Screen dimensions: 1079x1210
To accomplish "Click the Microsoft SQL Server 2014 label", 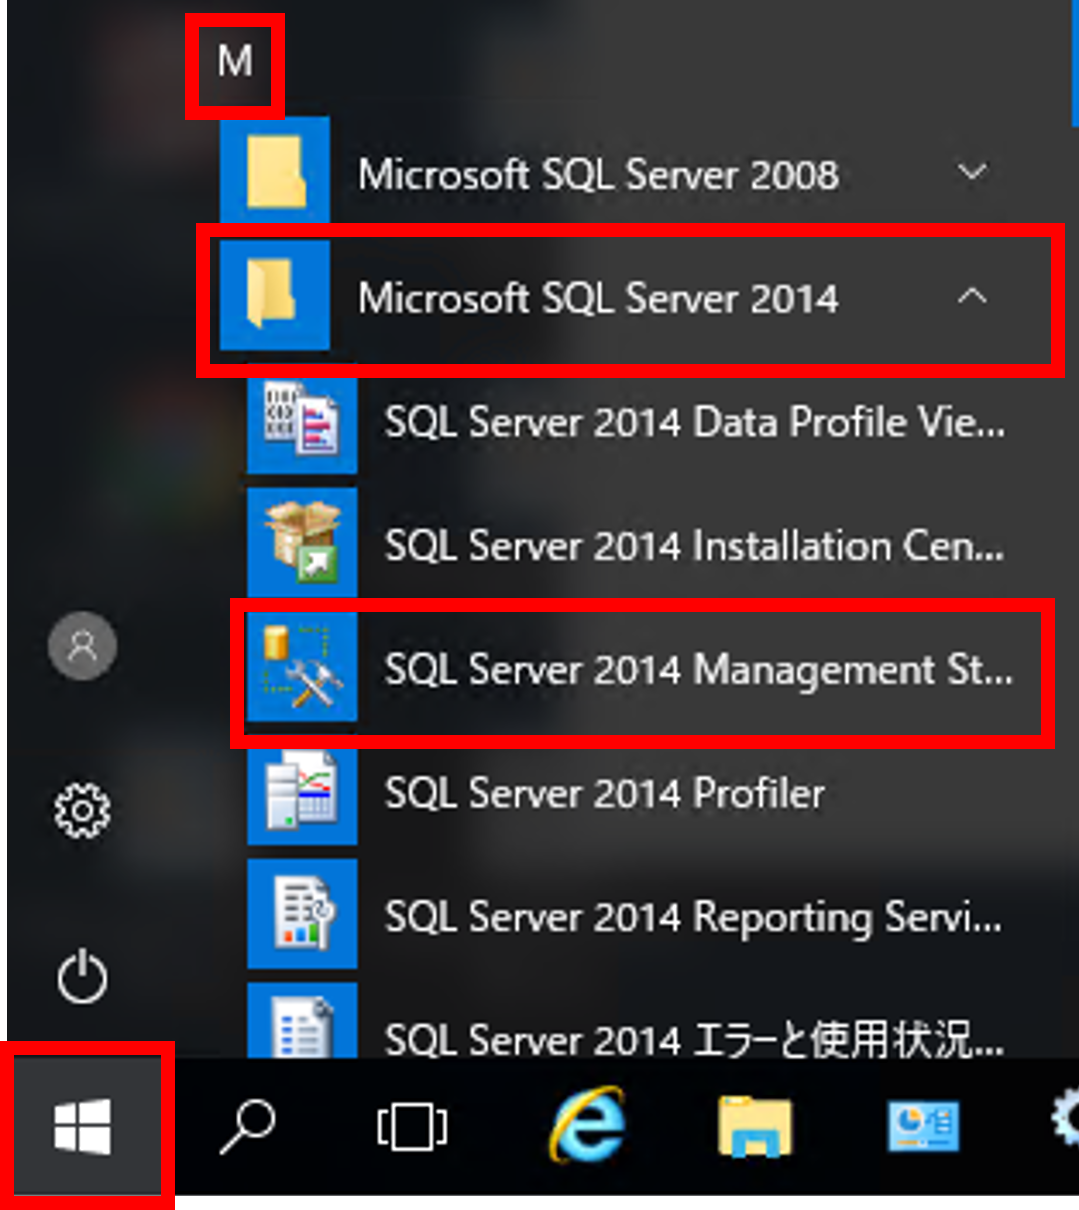I will [598, 298].
